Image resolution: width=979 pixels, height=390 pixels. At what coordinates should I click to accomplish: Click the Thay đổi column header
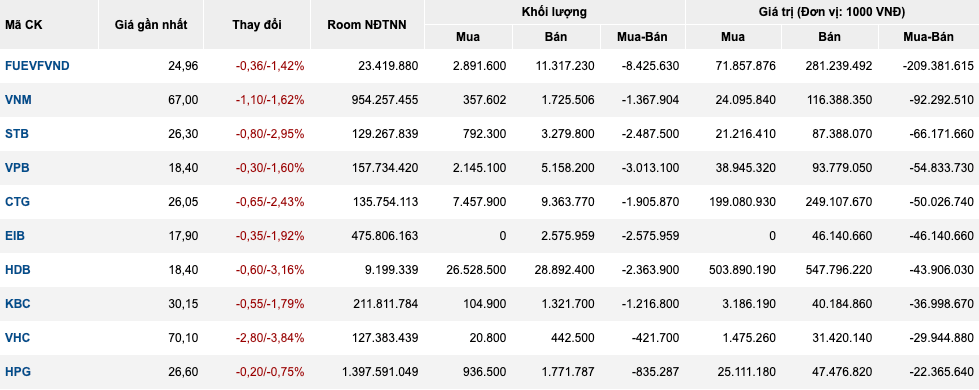pos(257,25)
